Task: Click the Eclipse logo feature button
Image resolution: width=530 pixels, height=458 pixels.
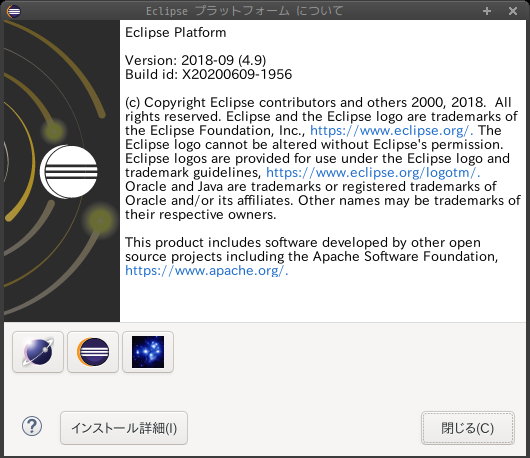Action: coord(93,352)
